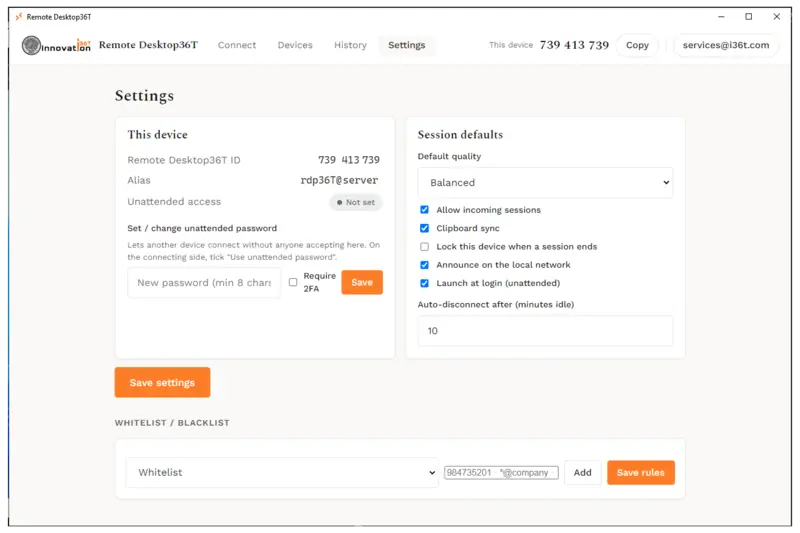Minimize the Remote Desktop36T window
Screen dimensions: 800x533
coord(721,17)
